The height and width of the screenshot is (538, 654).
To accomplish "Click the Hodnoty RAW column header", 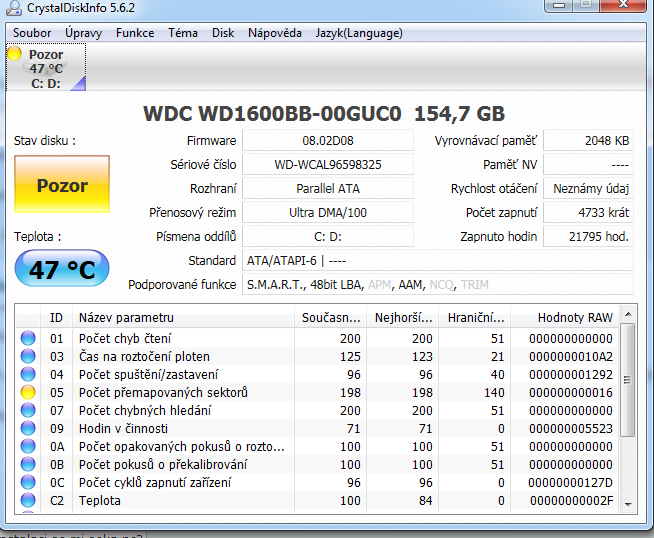I will [565, 317].
